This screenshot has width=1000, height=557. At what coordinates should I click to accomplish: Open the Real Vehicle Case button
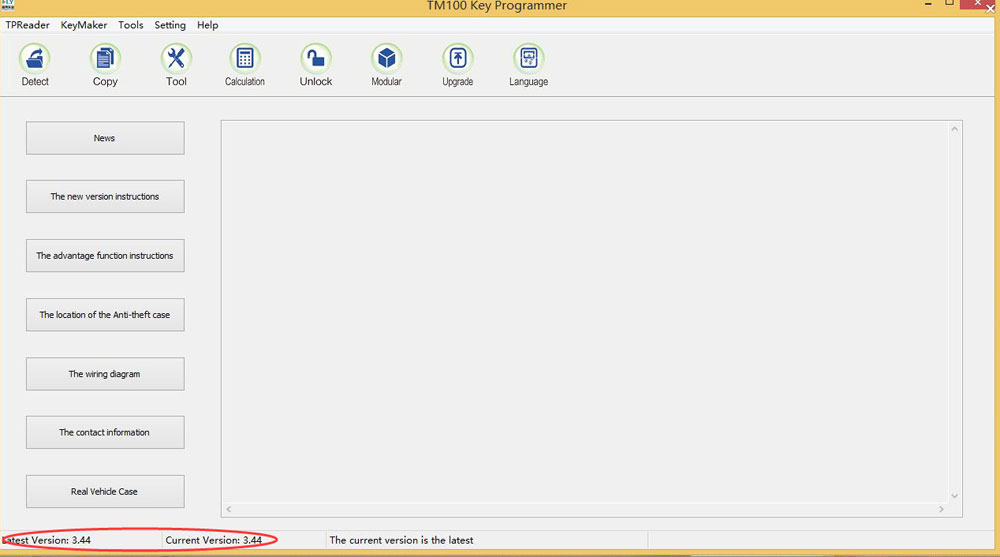105,491
